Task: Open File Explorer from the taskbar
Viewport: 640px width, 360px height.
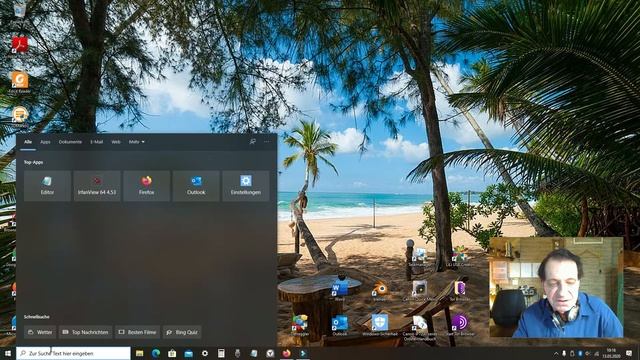Action: coord(140,353)
